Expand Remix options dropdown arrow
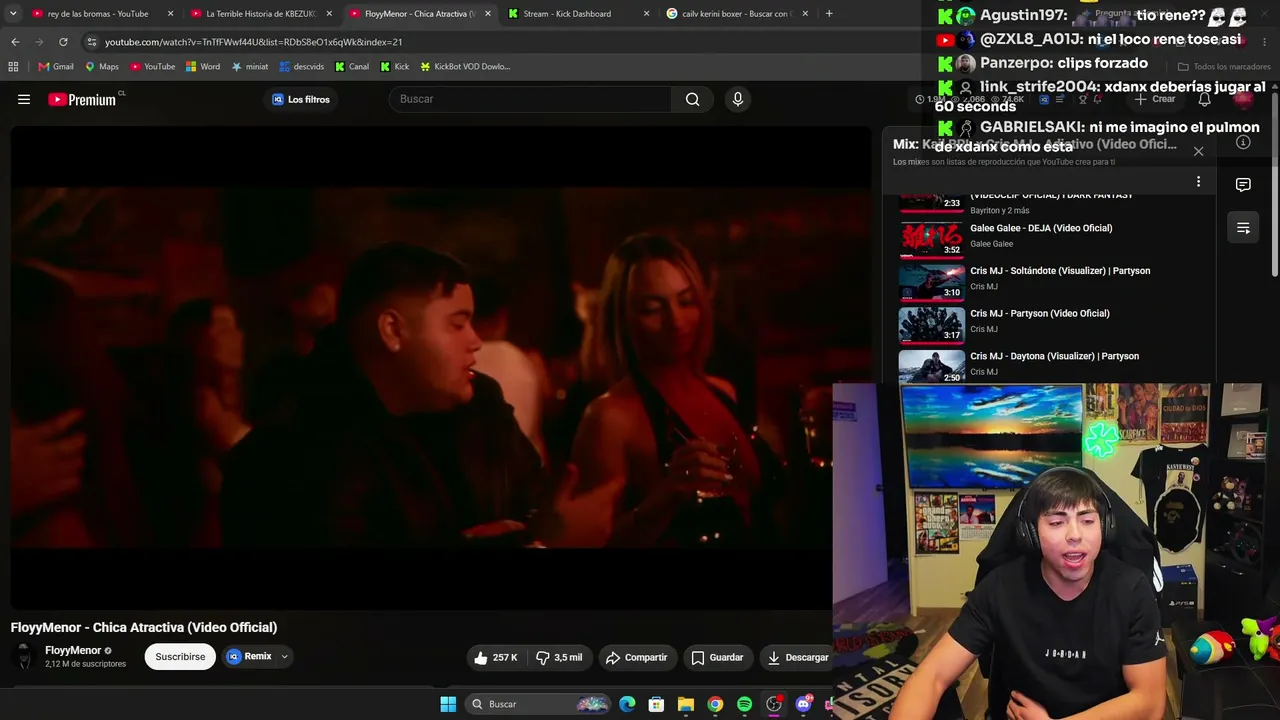 [284, 657]
